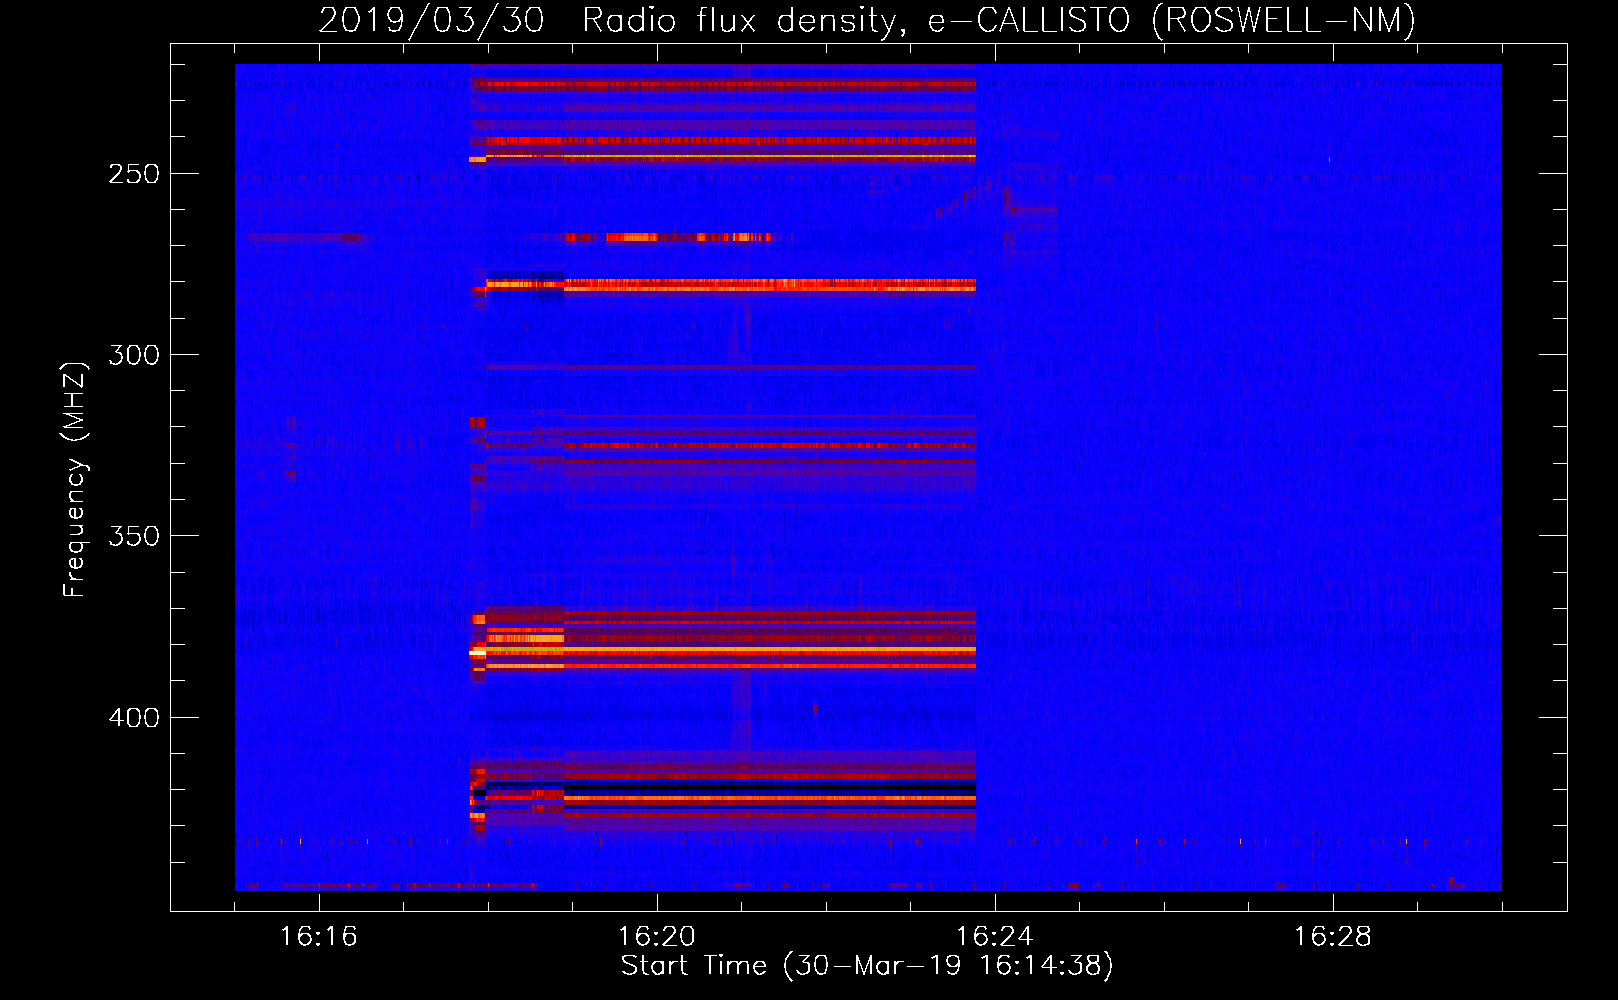Click the plot title mentioning e-CALLISTO (ROSWELL-NM)
Screen dimensions: 1618x1000
tap(867, 20)
